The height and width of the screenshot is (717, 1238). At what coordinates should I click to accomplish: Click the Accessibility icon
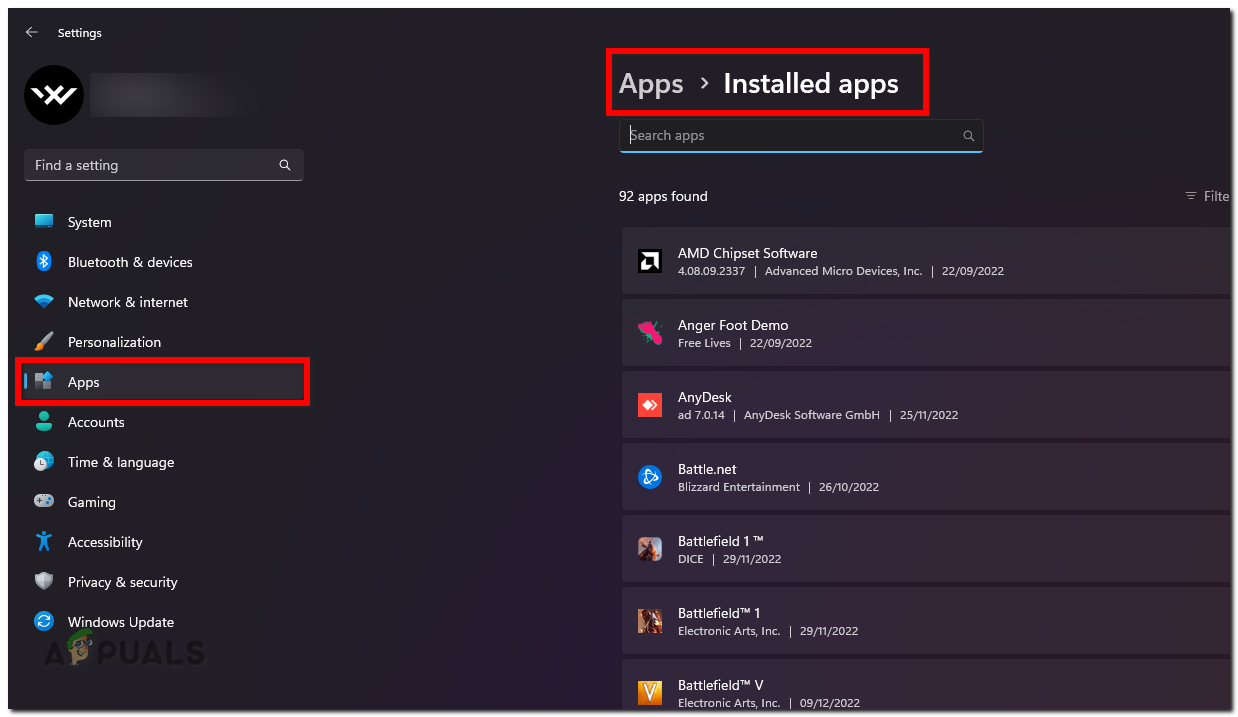(x=44, y=541)
